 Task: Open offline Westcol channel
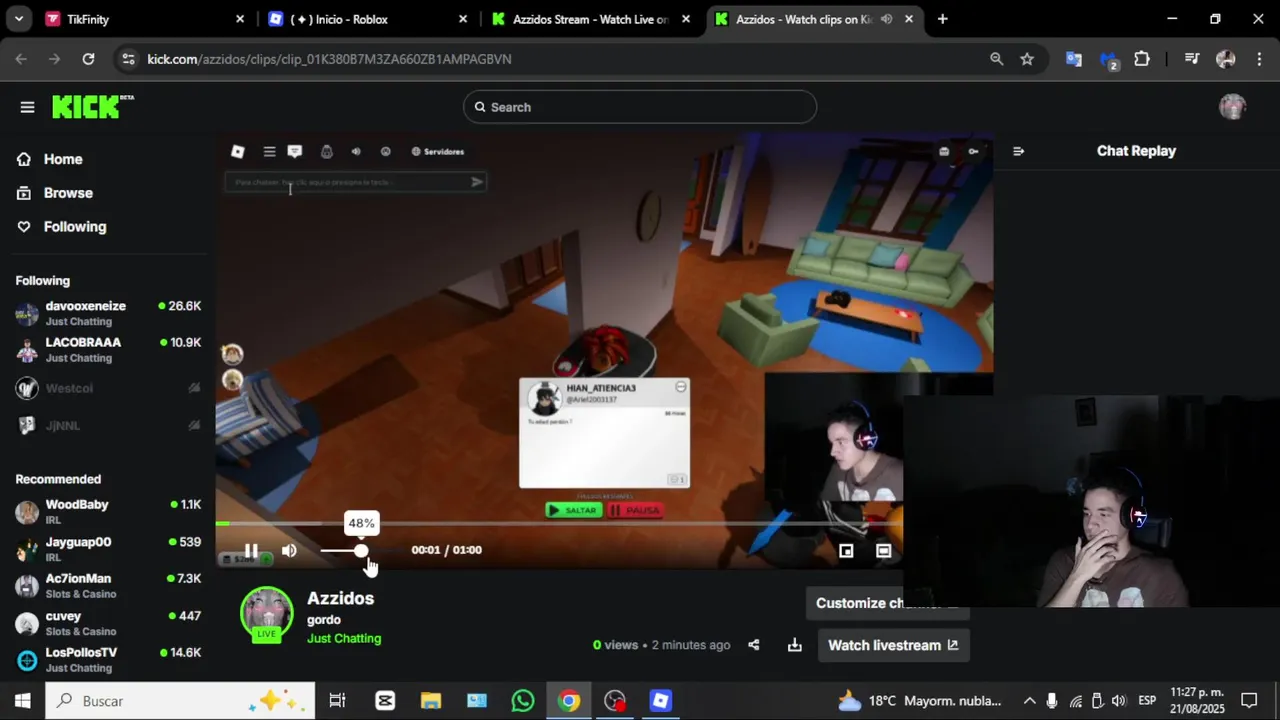(x=108, y=388)
